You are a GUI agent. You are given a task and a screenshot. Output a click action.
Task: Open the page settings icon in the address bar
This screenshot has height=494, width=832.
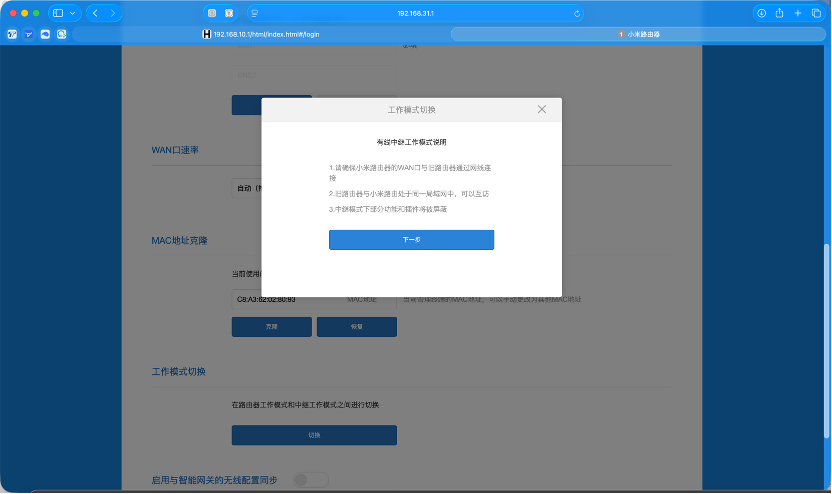click(x=255, y=13)
